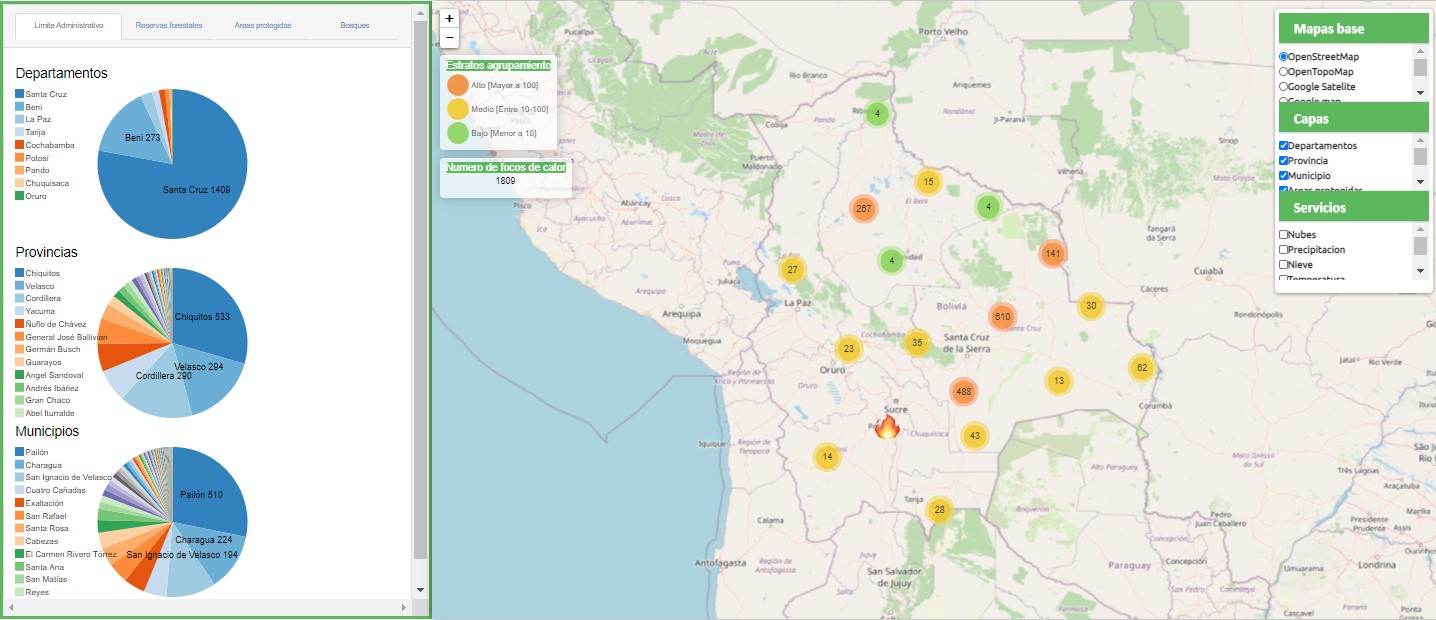
Task: Select Google Satelite base map
Action: 1284,87
